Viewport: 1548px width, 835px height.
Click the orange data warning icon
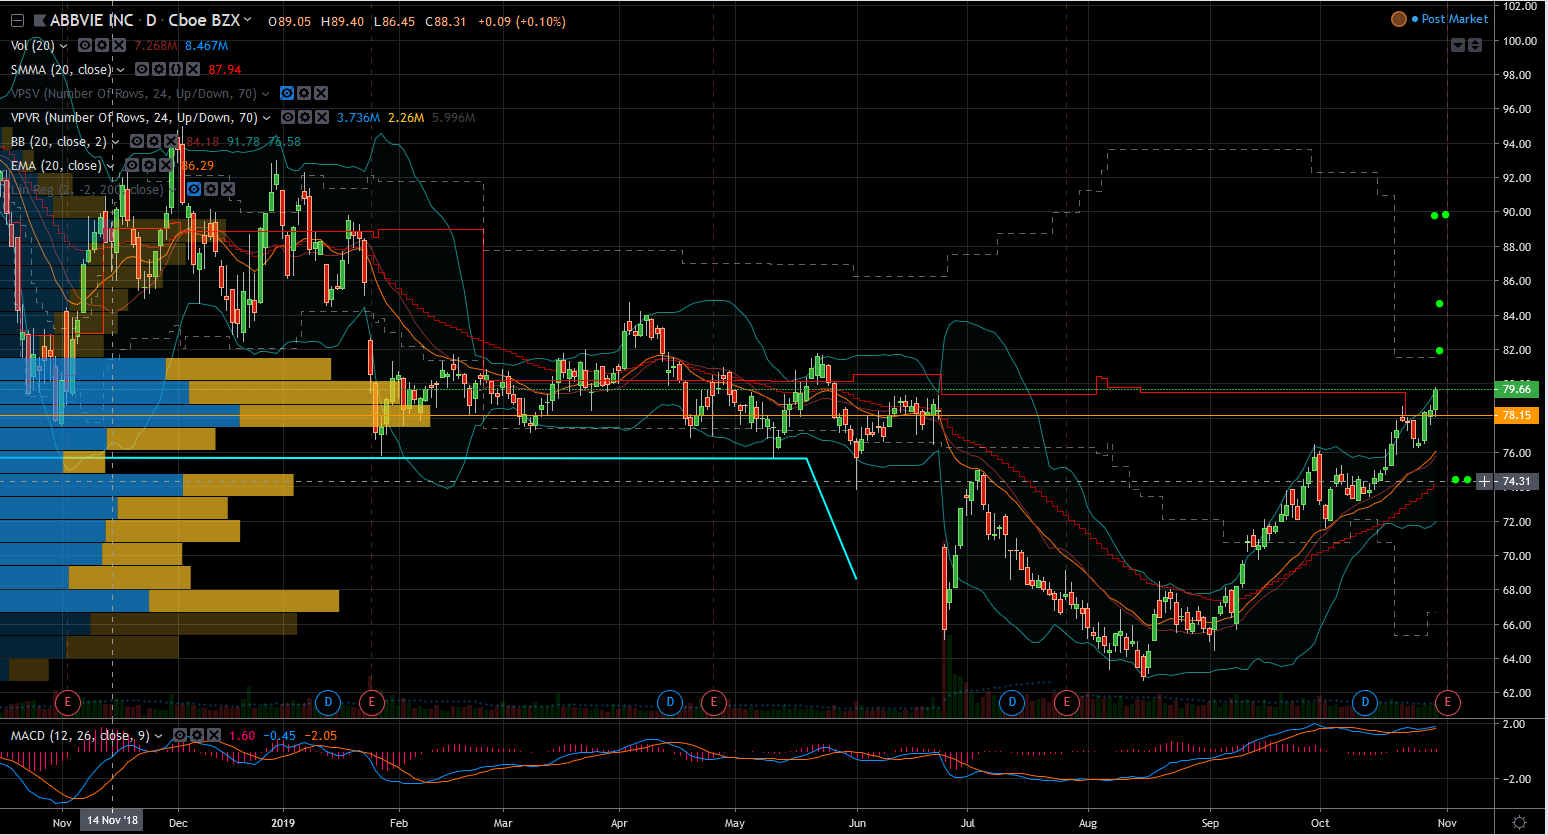[1399, 19]
